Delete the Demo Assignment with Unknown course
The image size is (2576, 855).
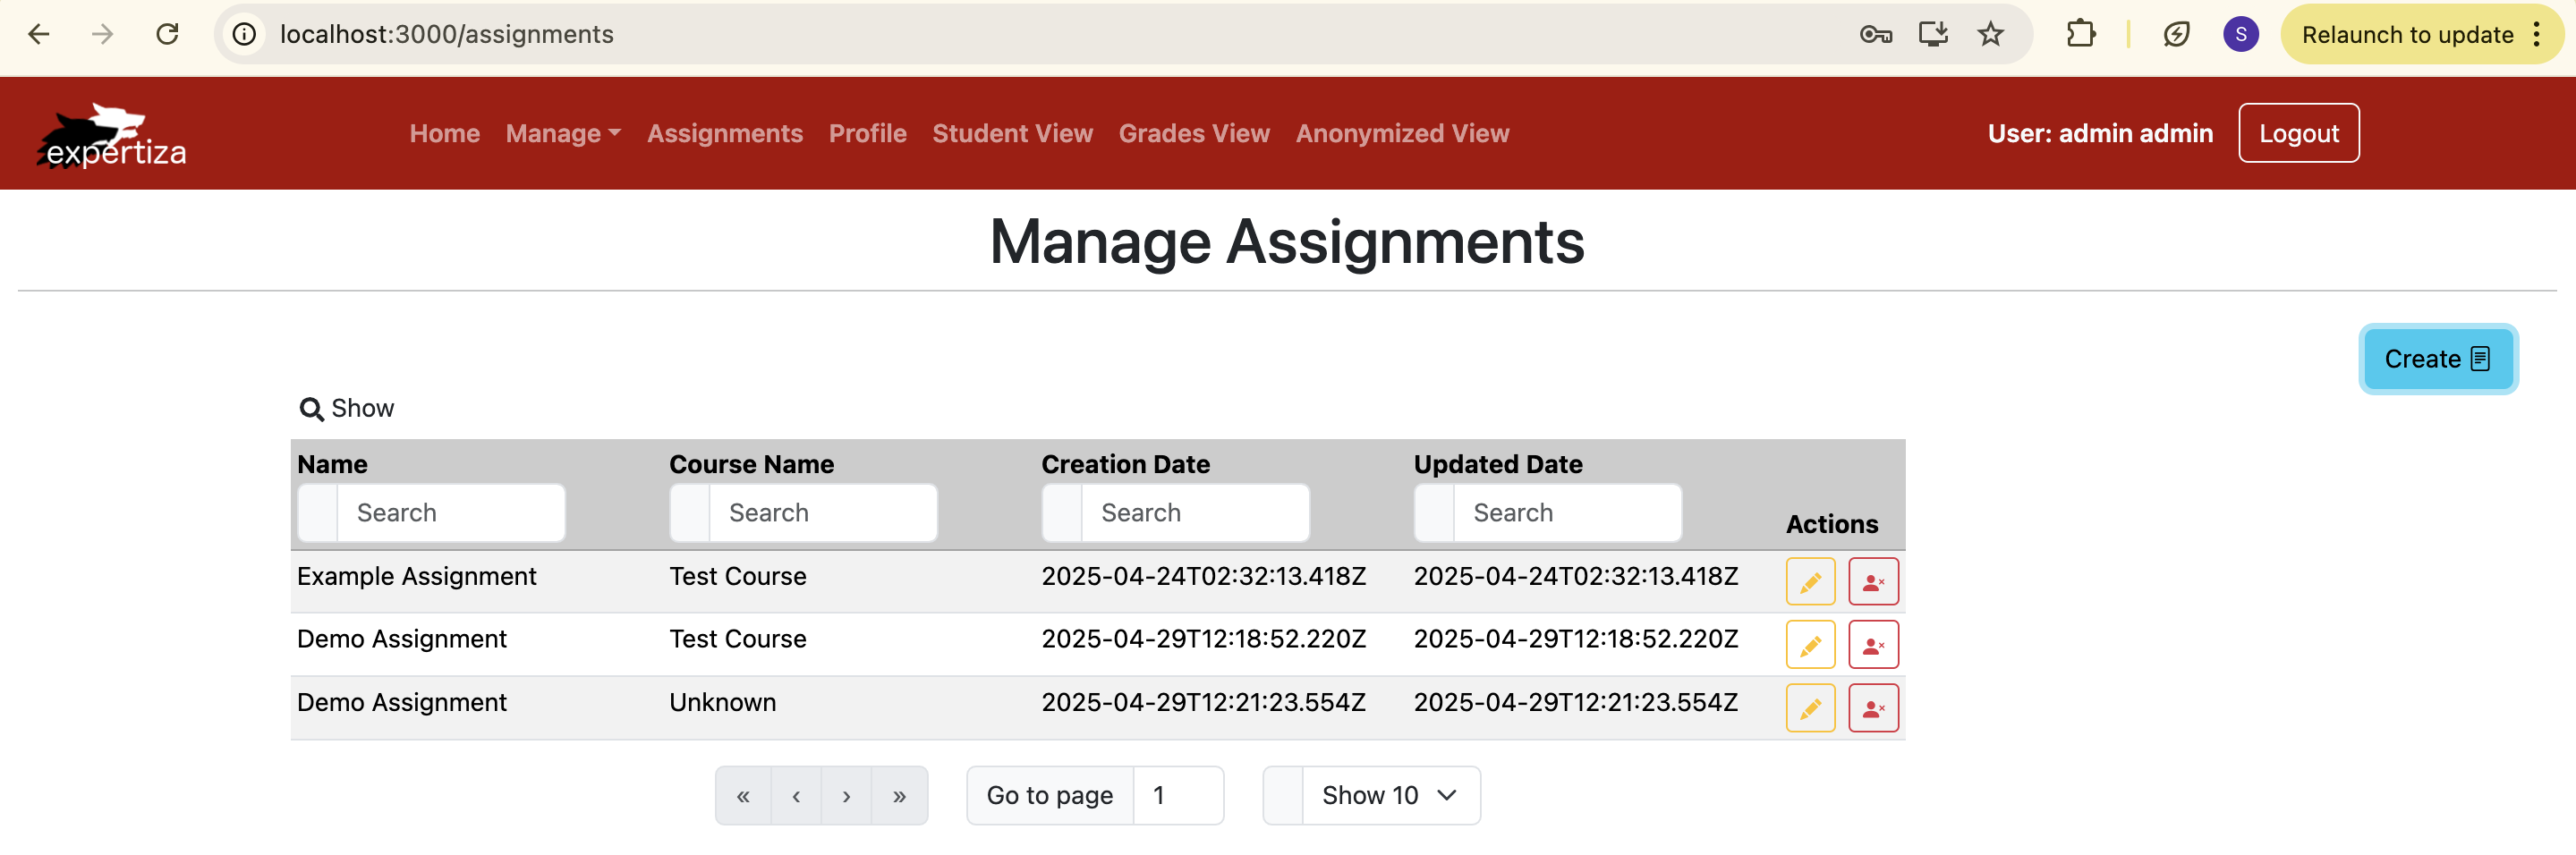click(1873, 708)
